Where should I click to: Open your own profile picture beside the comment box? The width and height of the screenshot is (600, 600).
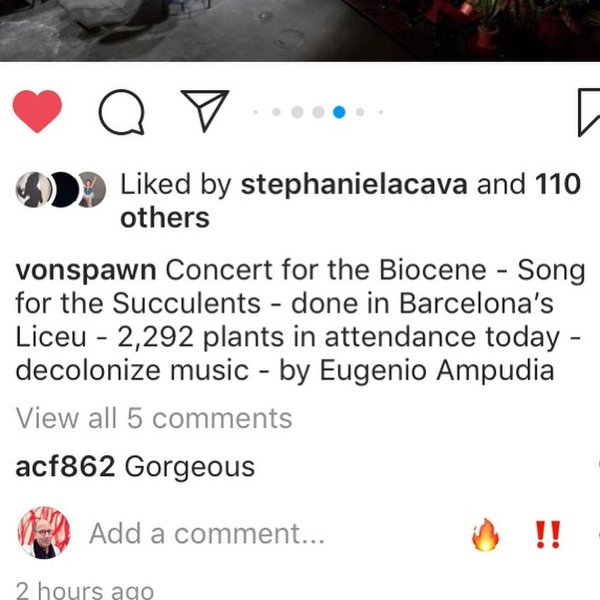(44, 533)
